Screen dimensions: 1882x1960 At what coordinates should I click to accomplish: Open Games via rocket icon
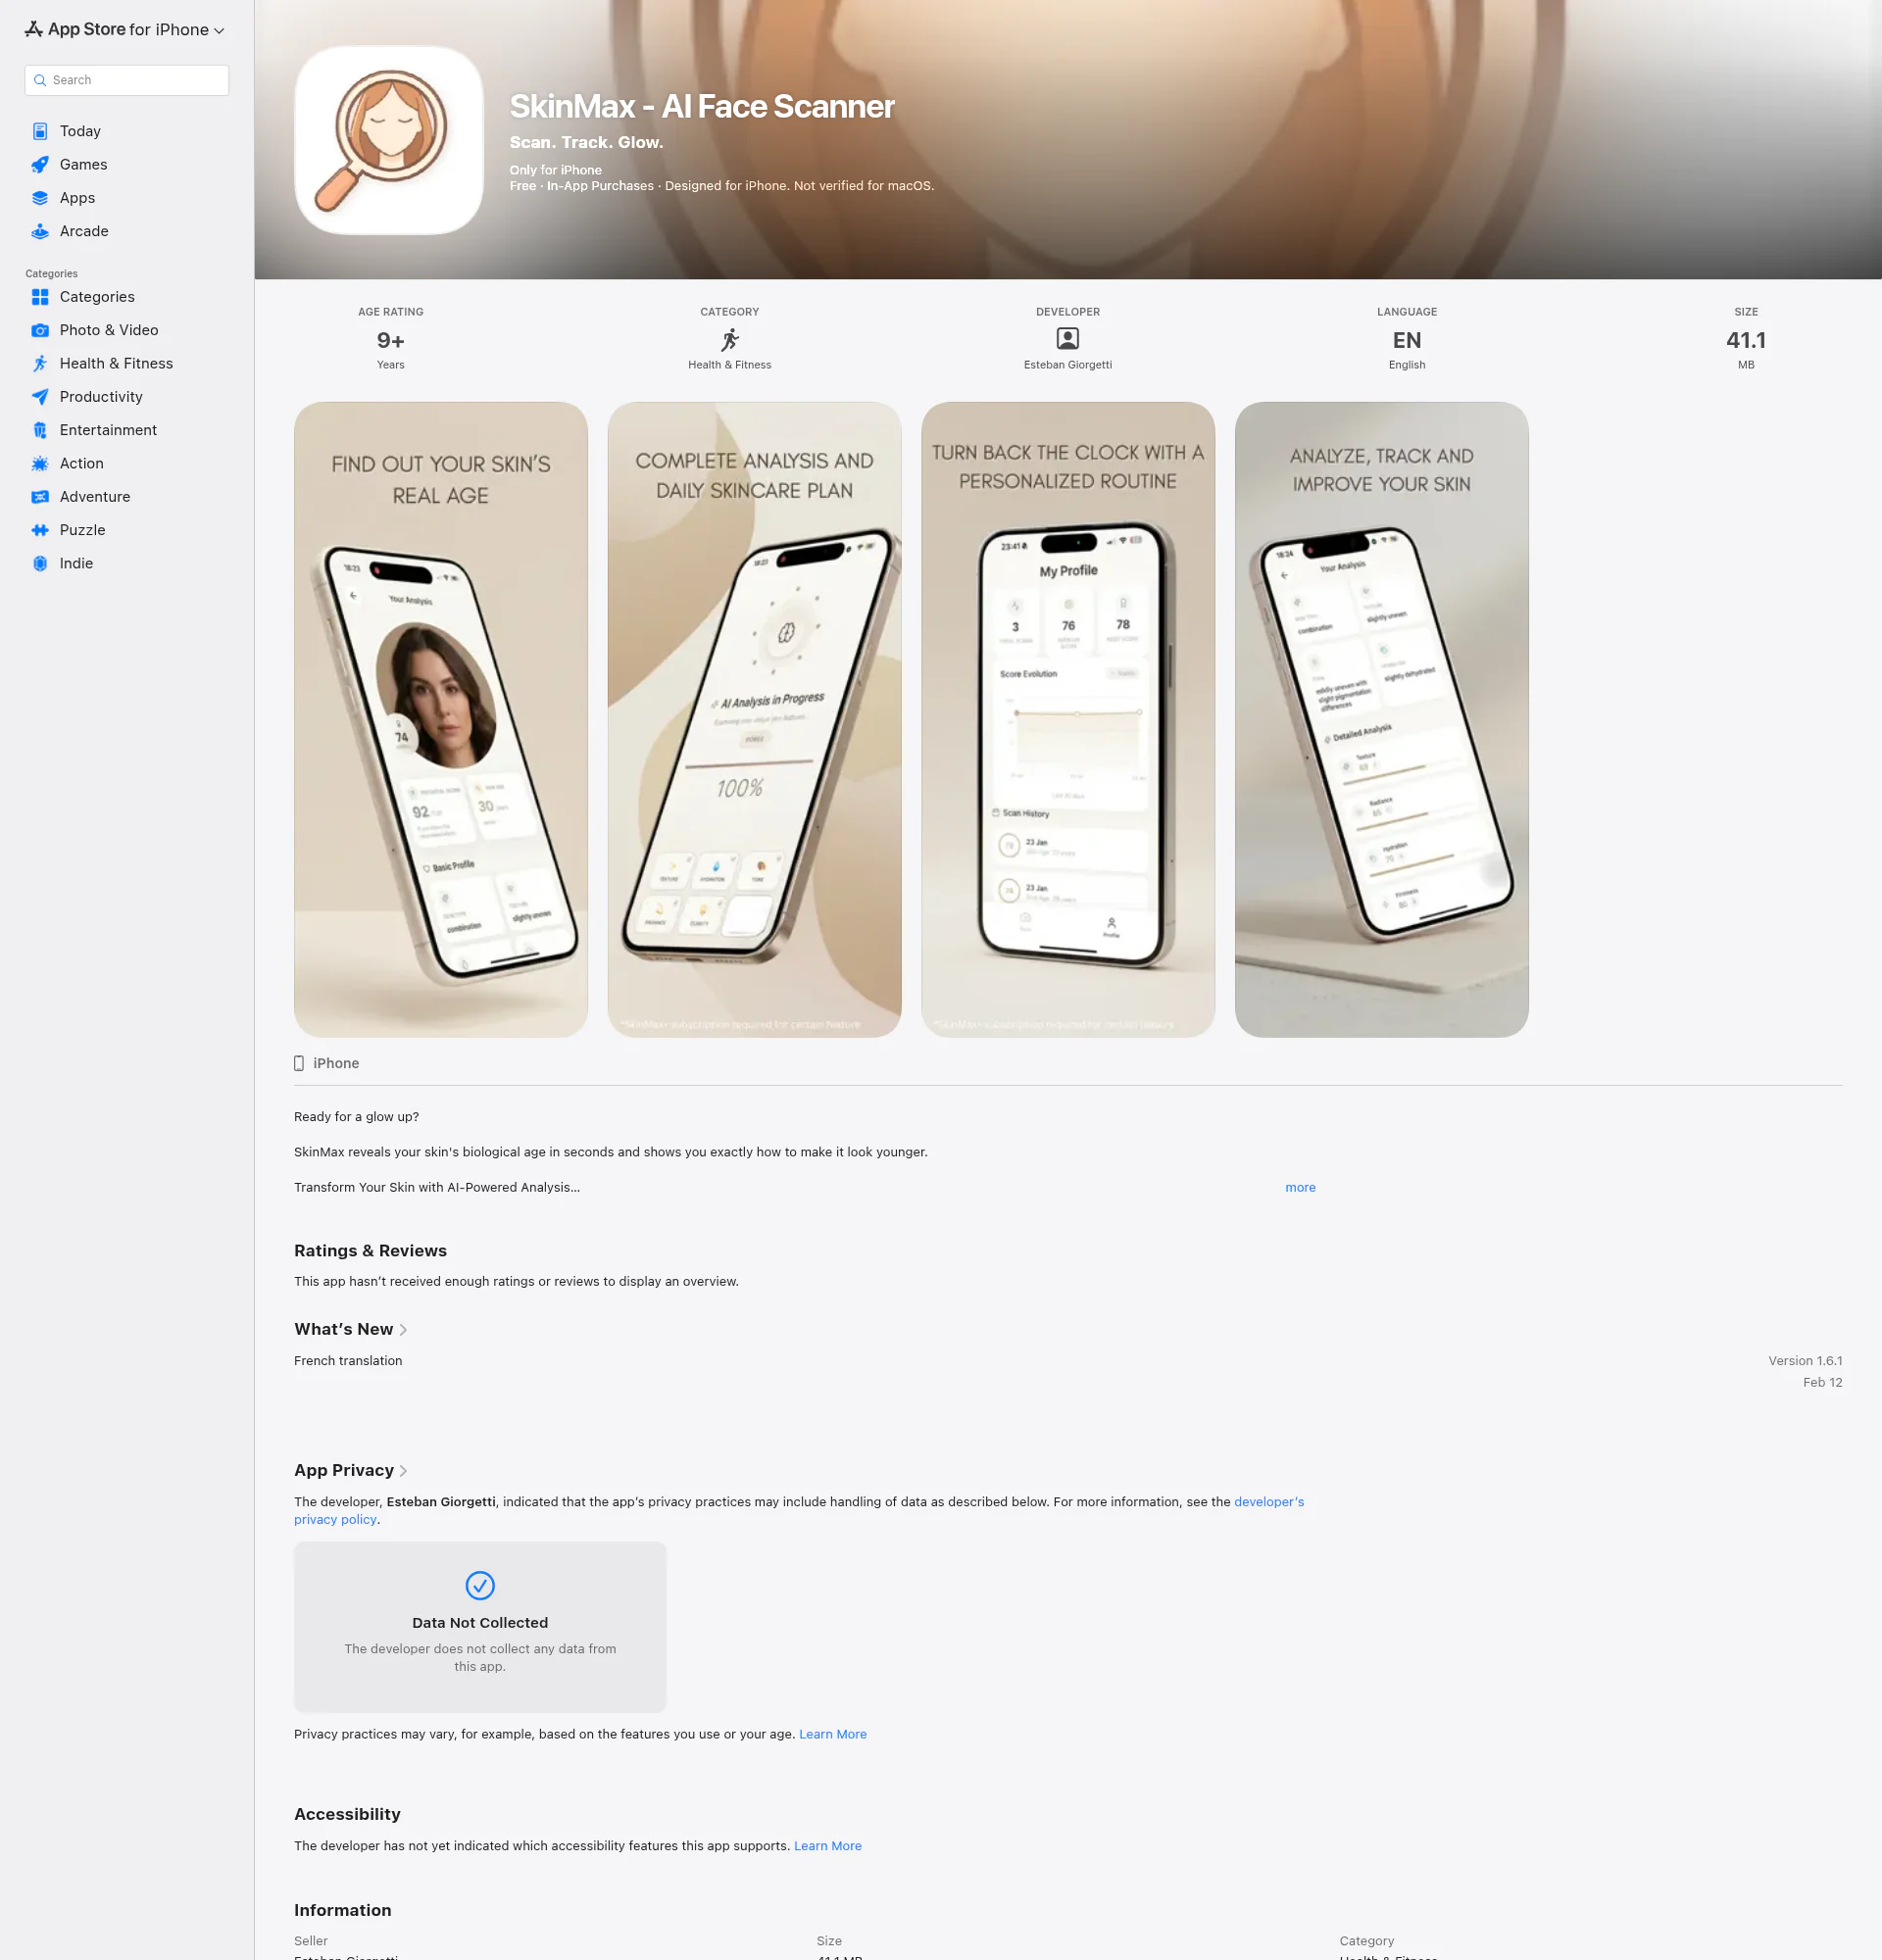(x=40, y=164)
